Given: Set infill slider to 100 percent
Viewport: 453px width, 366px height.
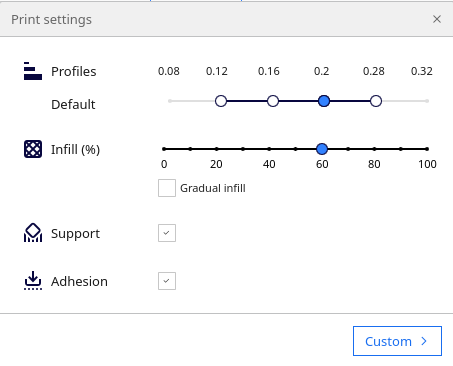Looking at the screenshot, I should tap(427, 149).
